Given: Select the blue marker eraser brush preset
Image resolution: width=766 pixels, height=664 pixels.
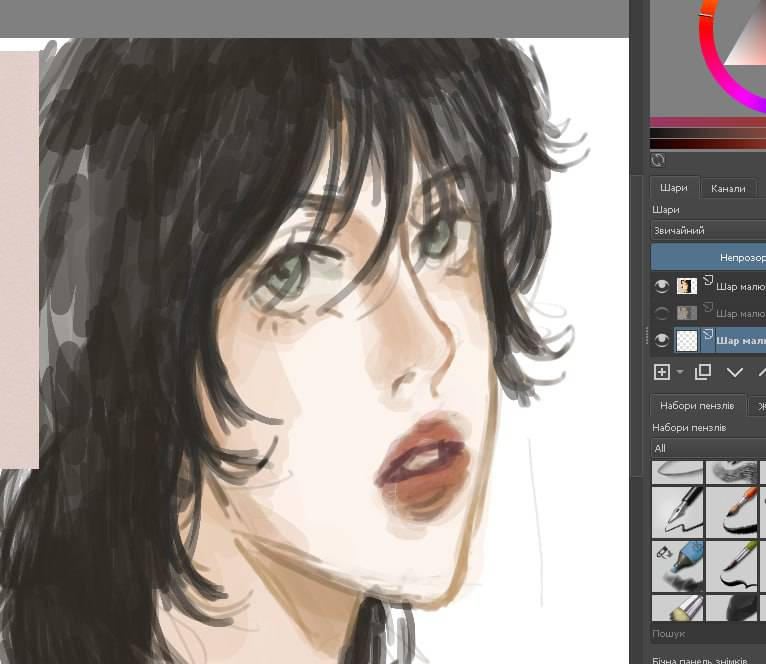Looking at the screenshot, I should click(678, 566).
